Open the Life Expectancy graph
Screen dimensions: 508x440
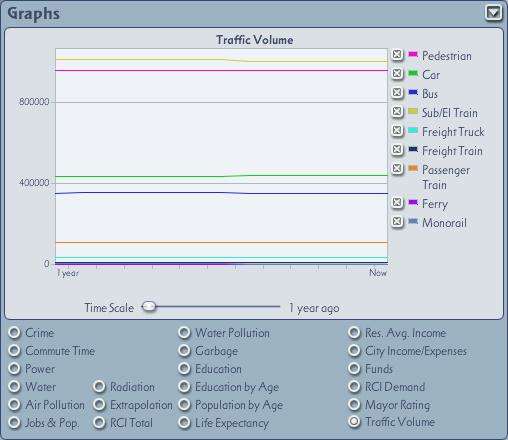(x=184, y=423)
